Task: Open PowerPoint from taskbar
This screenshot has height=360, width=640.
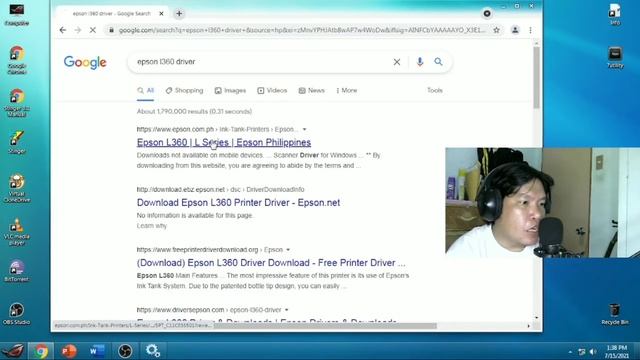Action: point(69,351)
